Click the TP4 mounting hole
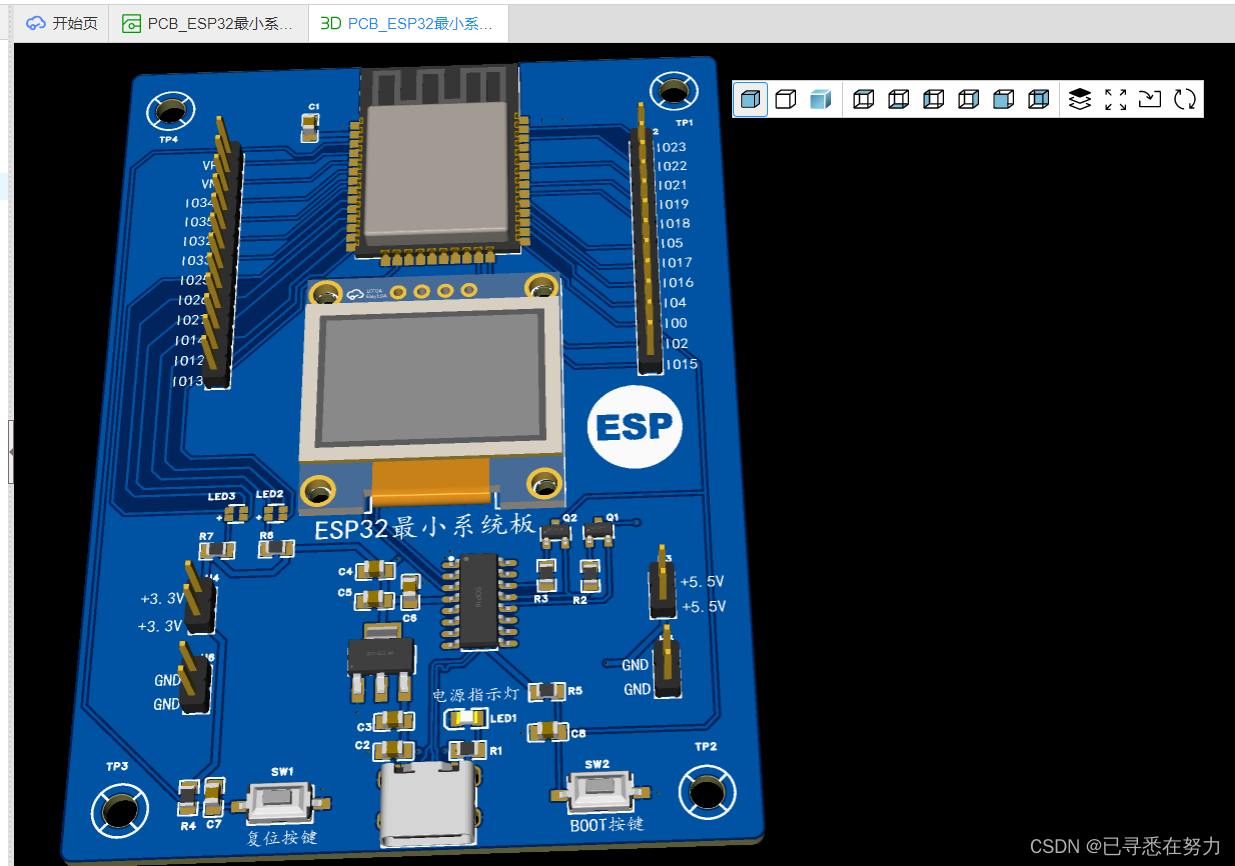 171,110
